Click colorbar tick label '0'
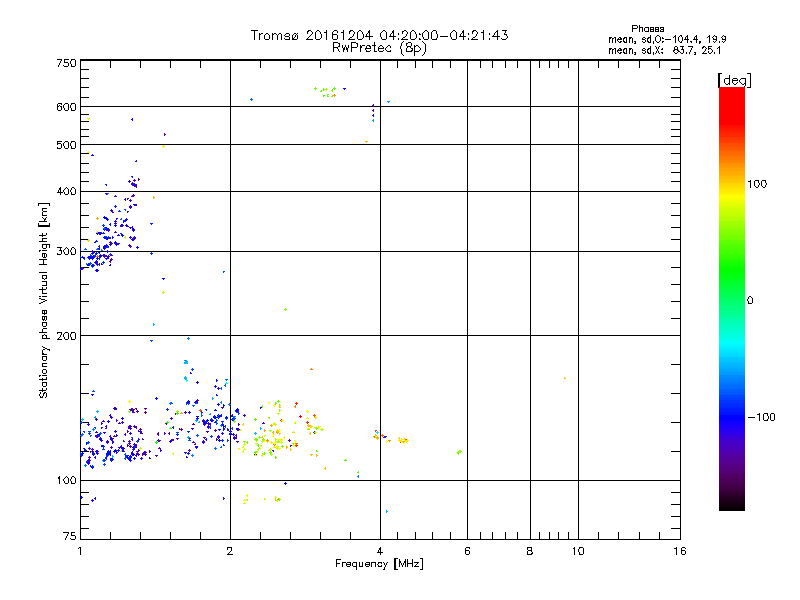Viewport: 800px width, 600px height. tap(749, 301)
